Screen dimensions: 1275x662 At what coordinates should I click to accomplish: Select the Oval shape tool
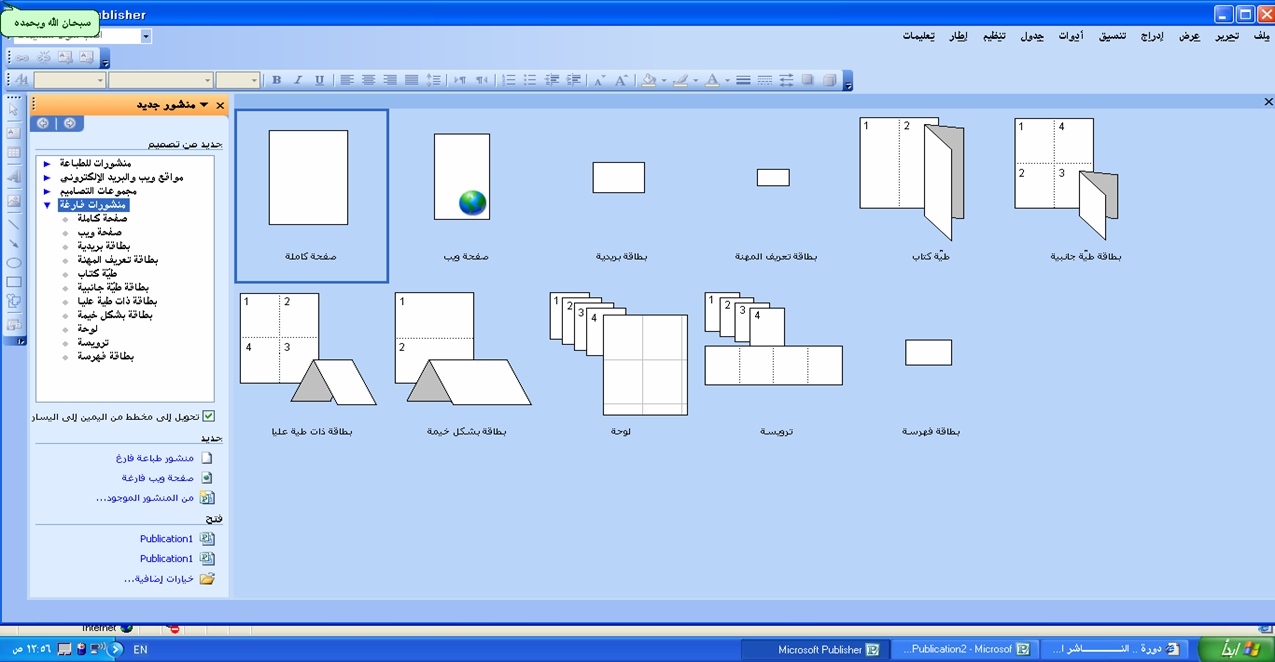pyautogui.click(x=14, y=263)
